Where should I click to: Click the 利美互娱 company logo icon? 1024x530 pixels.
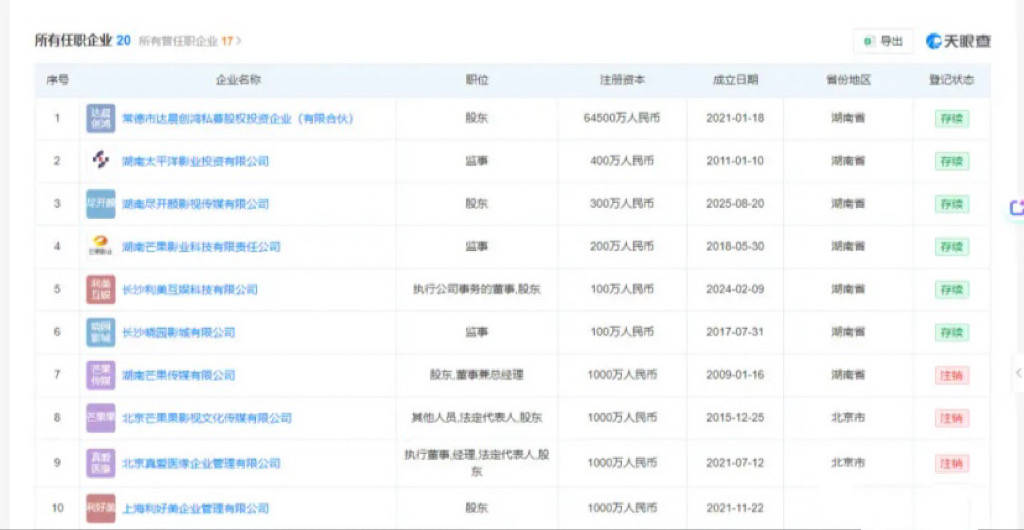point(100,290)
